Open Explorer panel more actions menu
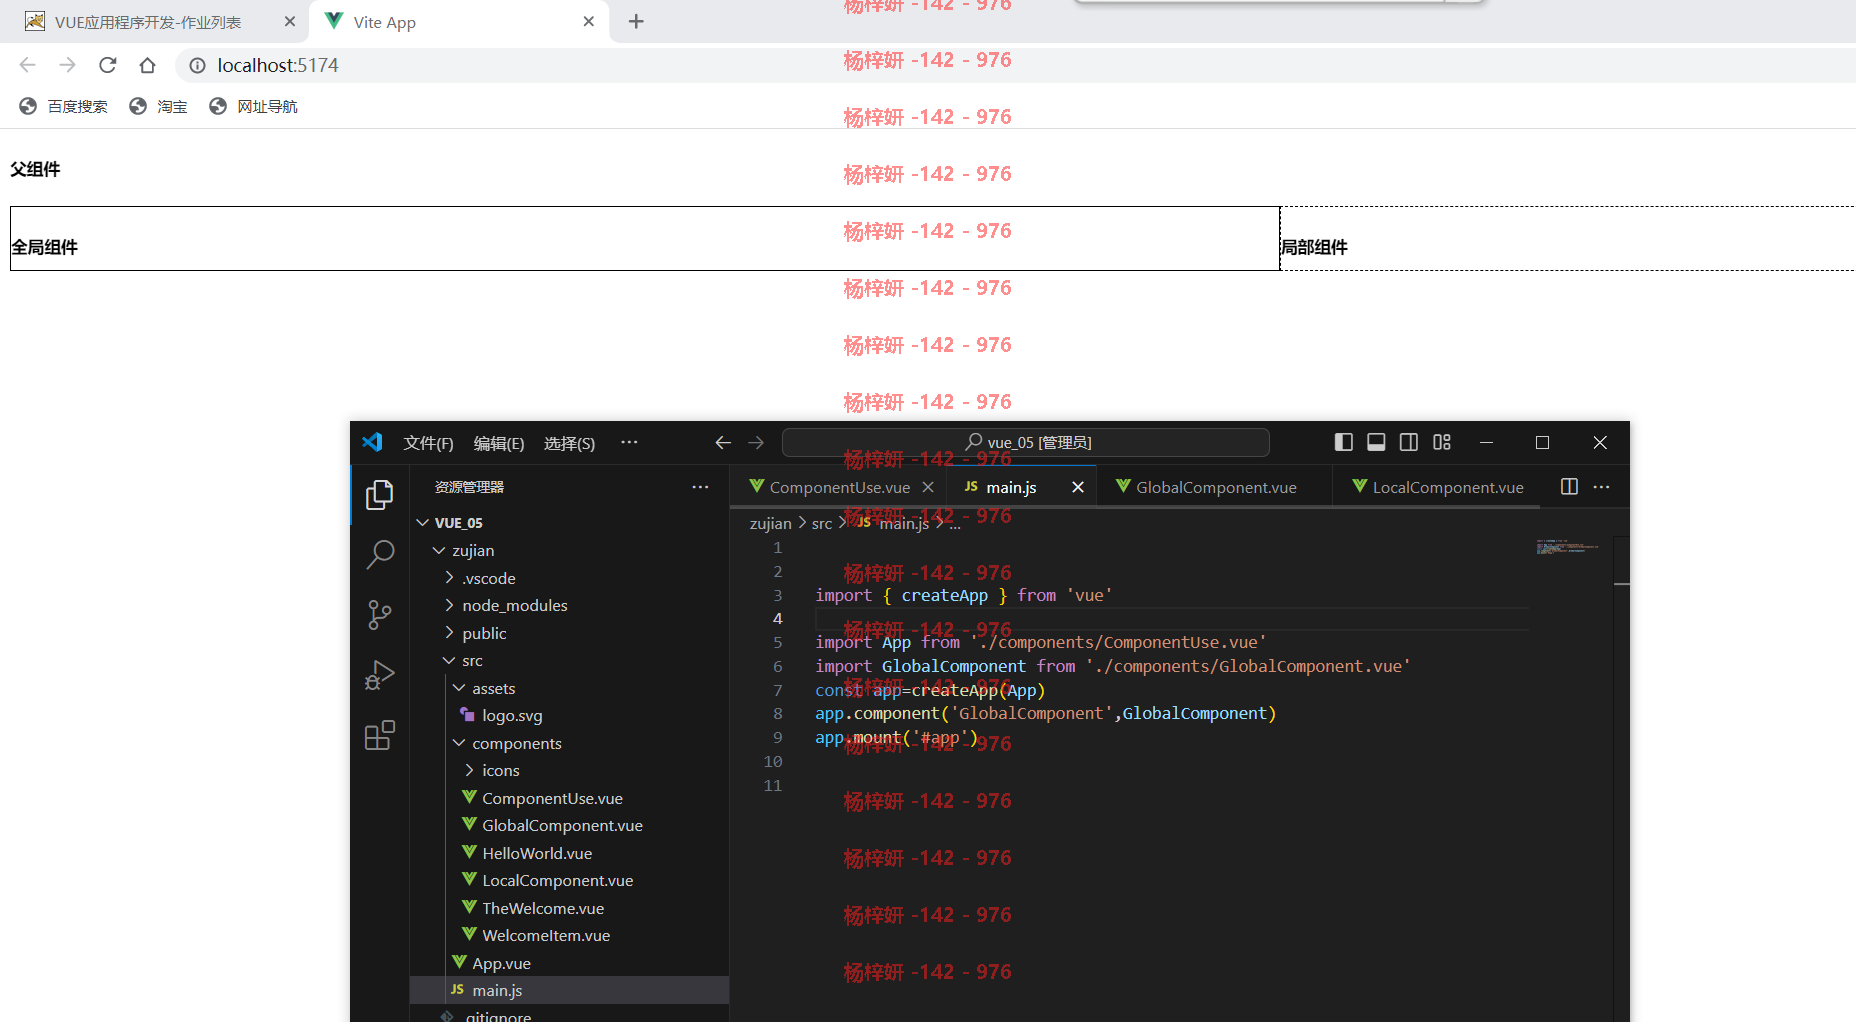This screenshot has width=1856, height=1022. tap(700, 487)
